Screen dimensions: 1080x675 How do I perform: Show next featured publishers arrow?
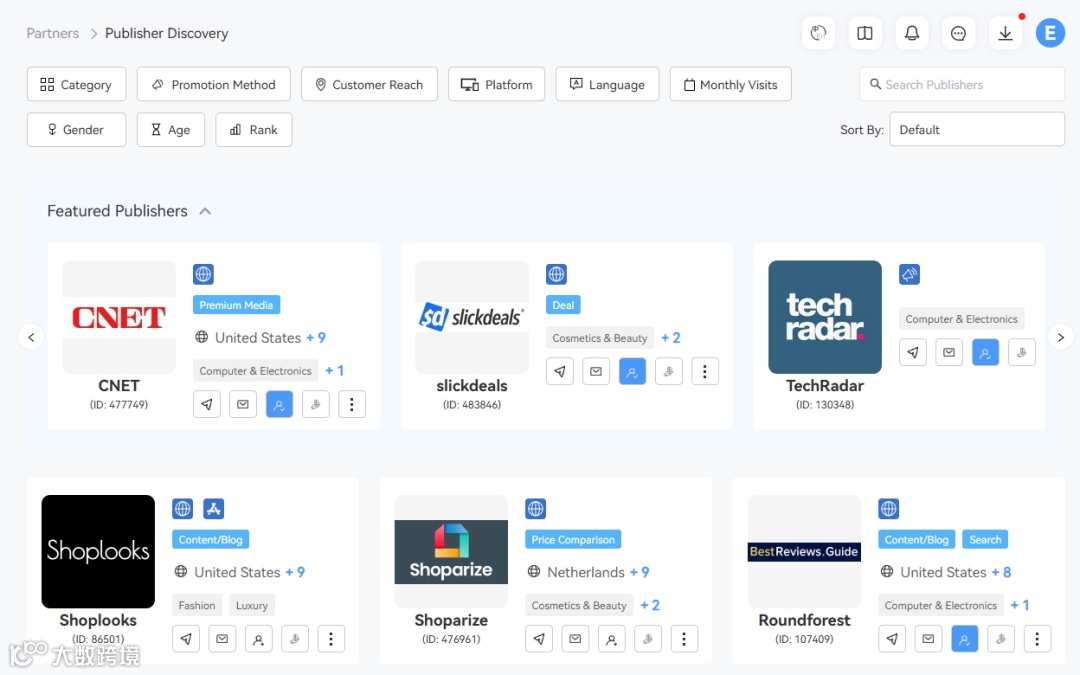[x=1061, y=337]
